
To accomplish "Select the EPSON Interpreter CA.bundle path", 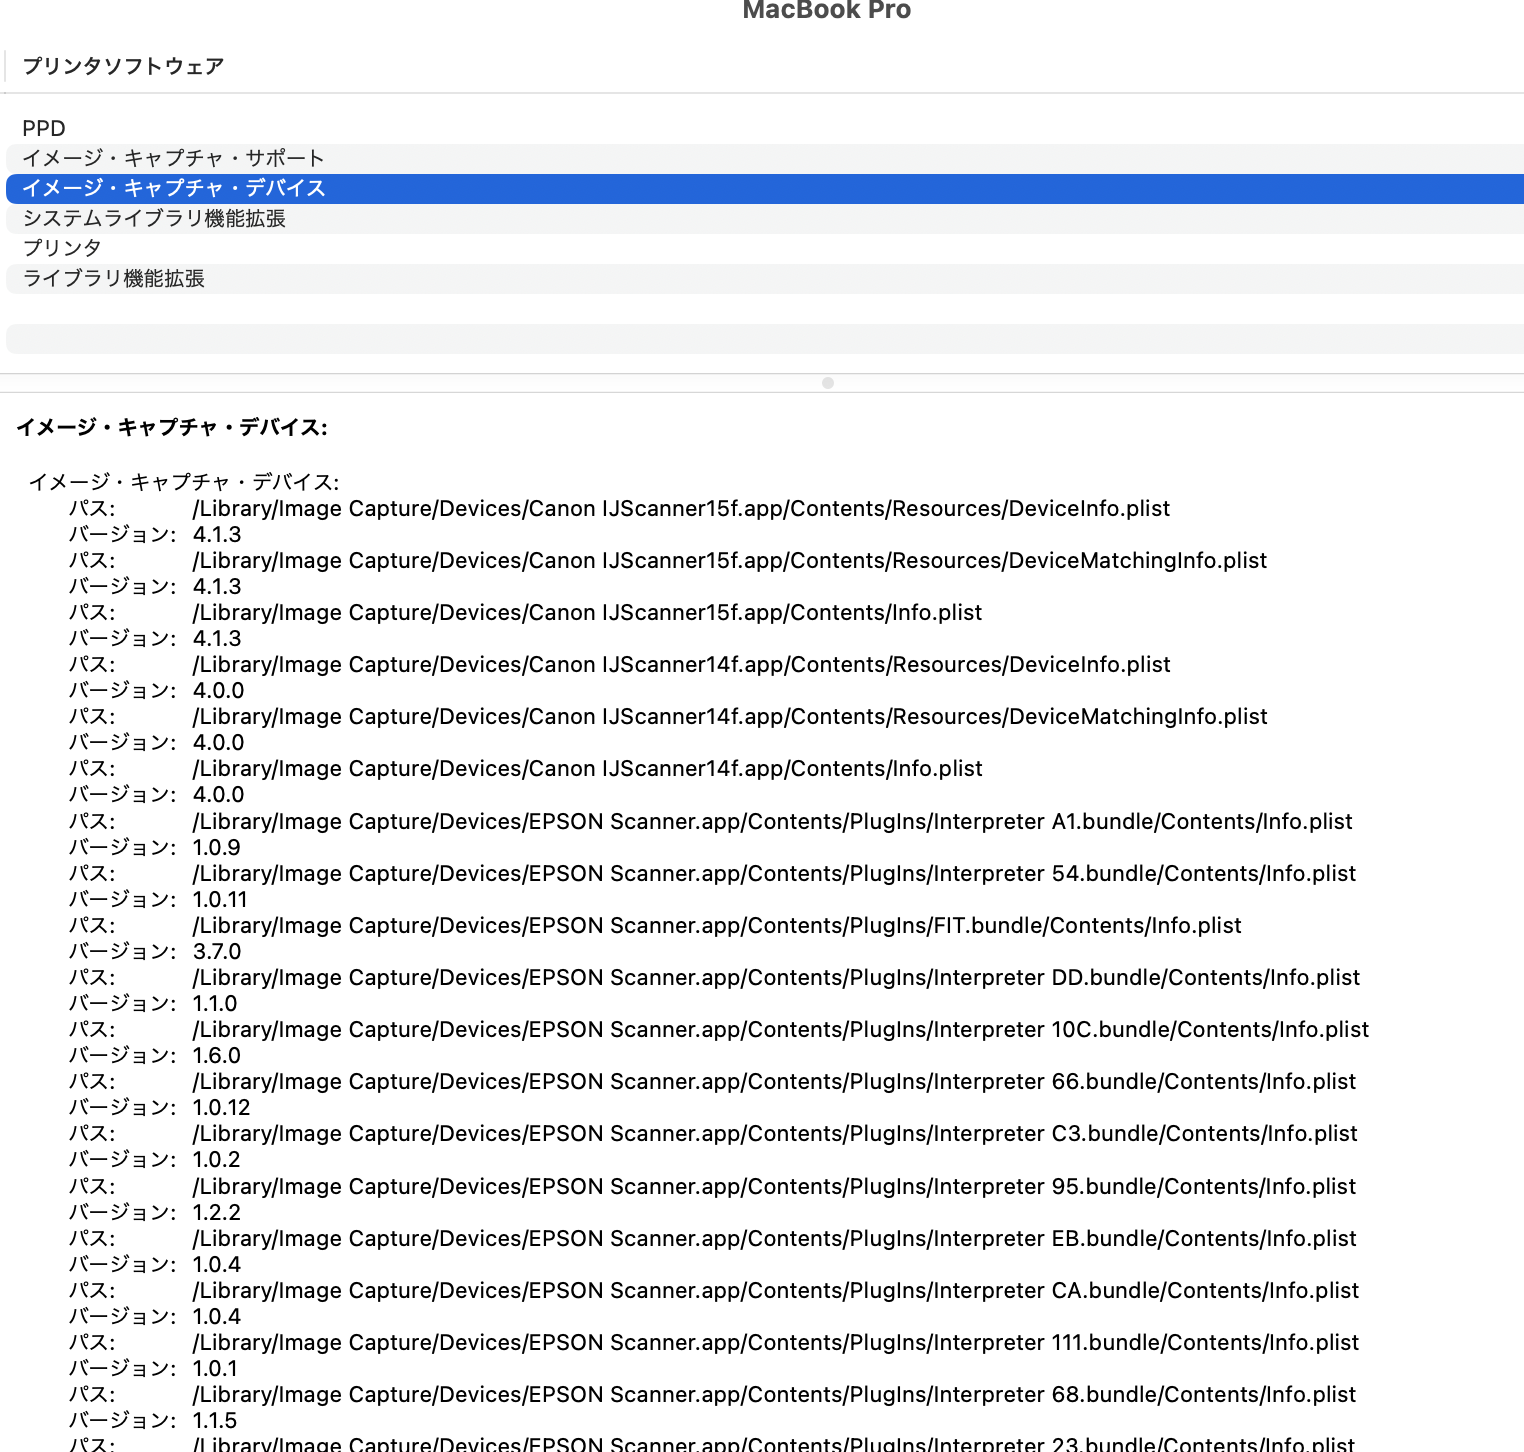I will 776,1291.
